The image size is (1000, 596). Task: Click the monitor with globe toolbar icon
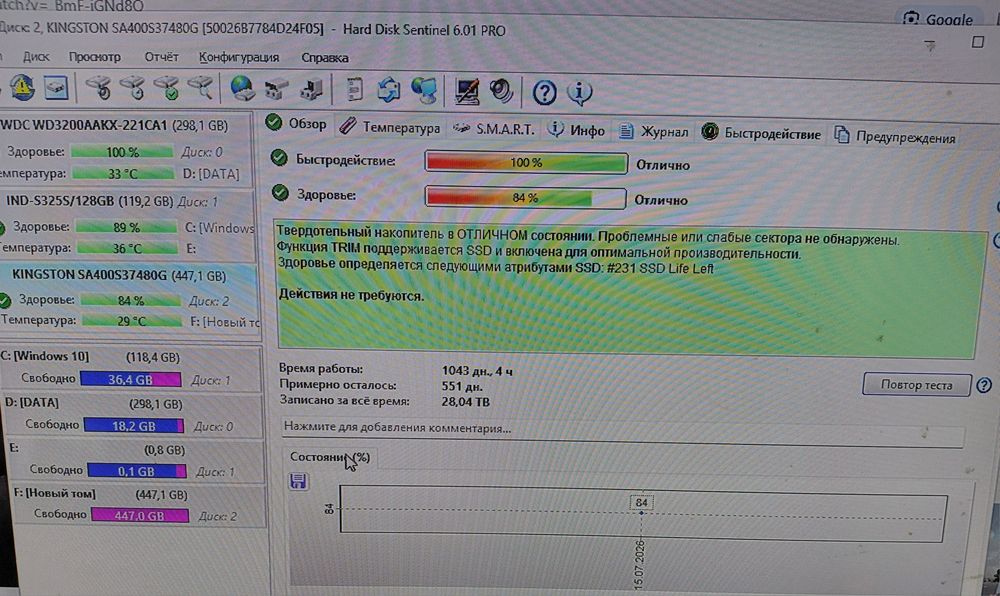[423, 91]
